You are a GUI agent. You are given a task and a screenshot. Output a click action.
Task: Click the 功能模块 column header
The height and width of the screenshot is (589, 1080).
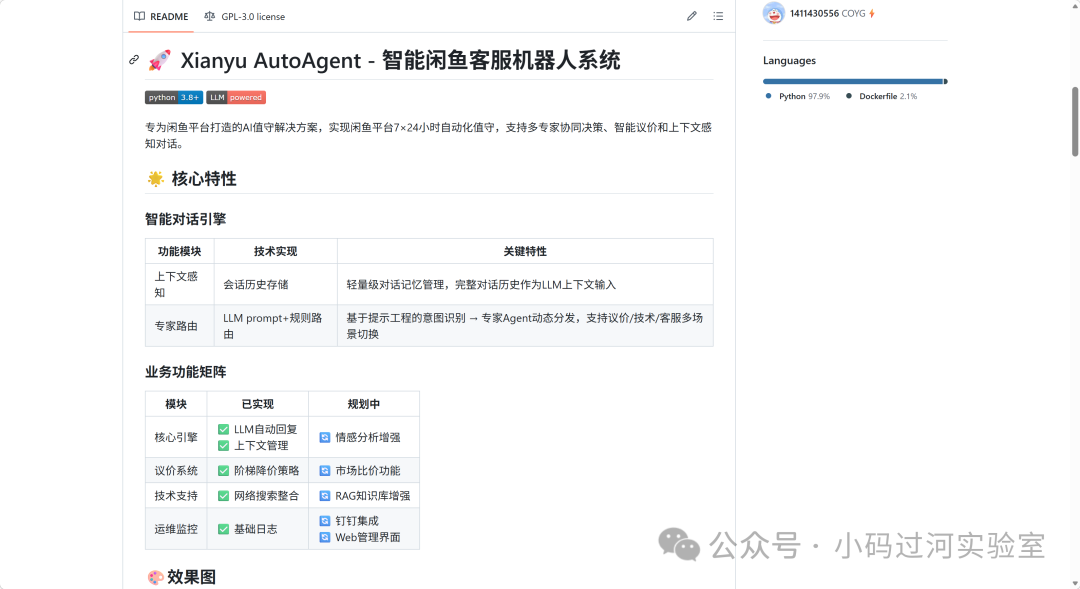180,251
